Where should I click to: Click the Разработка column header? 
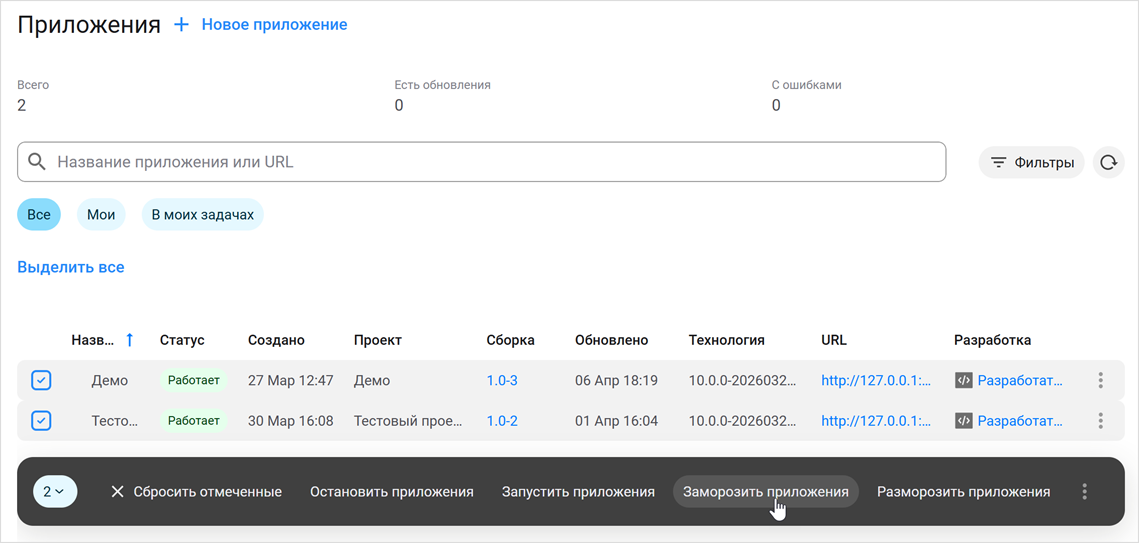click(x=992, y=340)
